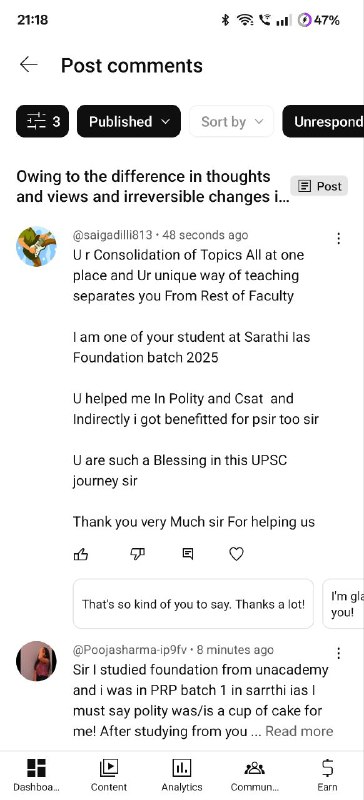Switch to the Earn tab
The width and height of the screenshot is (364, 800).
coord(327,774)
